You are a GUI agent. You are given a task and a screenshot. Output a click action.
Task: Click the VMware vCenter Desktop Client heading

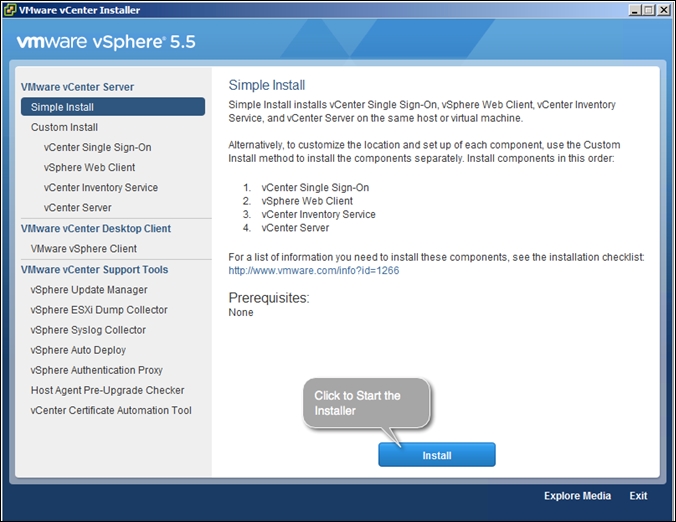click(x=96, y=228)
